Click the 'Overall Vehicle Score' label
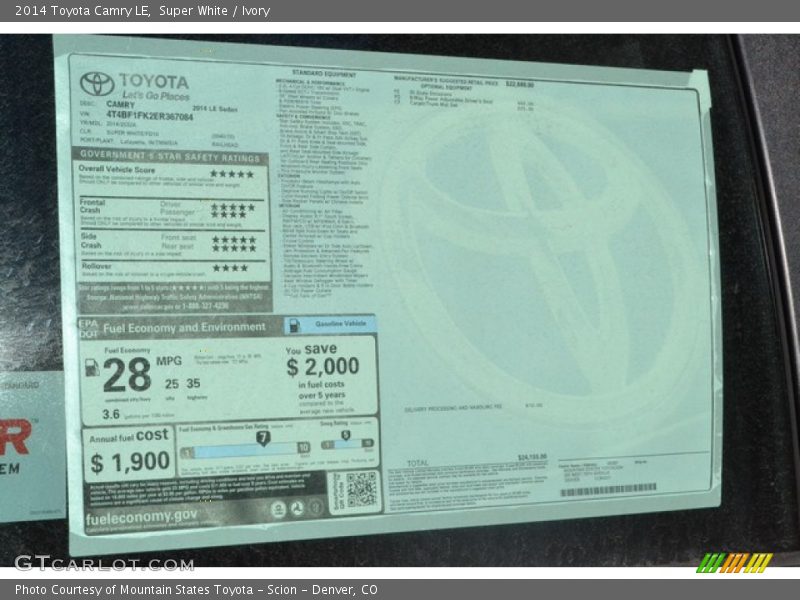This screenshot has width=800, height=600. tap(117, 169)
